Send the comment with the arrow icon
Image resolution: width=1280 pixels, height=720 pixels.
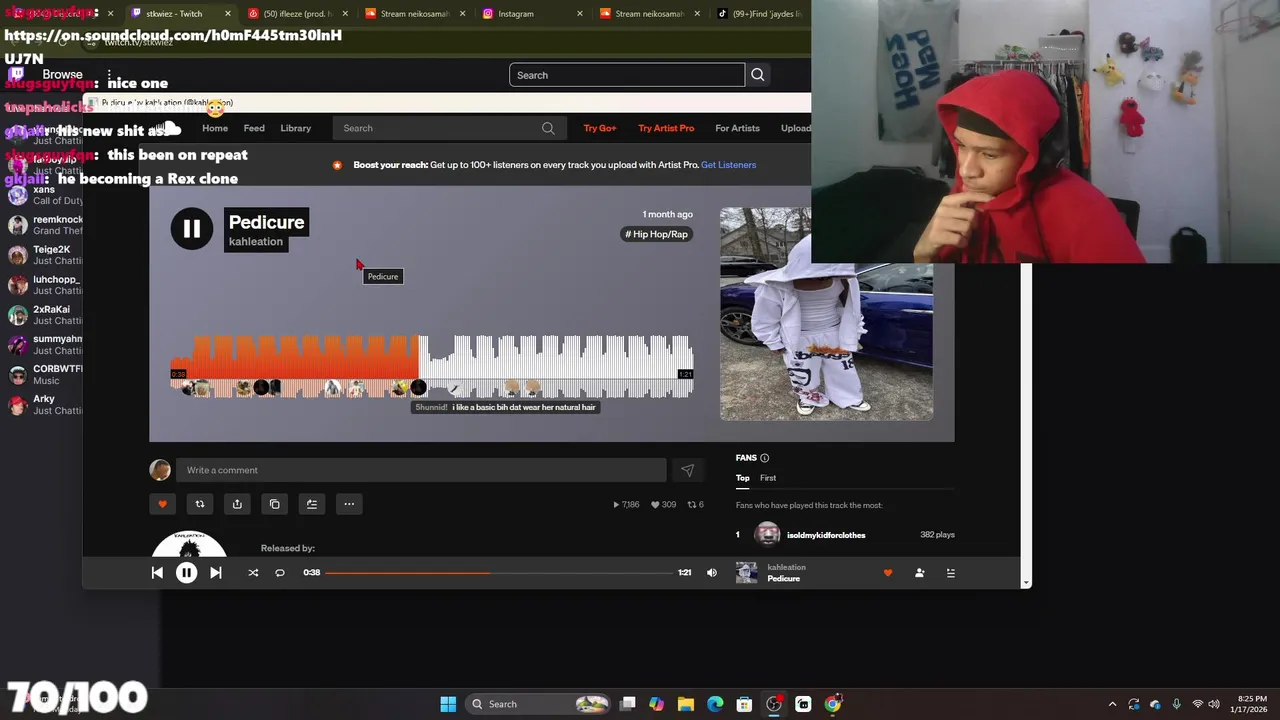pos(687,470)
